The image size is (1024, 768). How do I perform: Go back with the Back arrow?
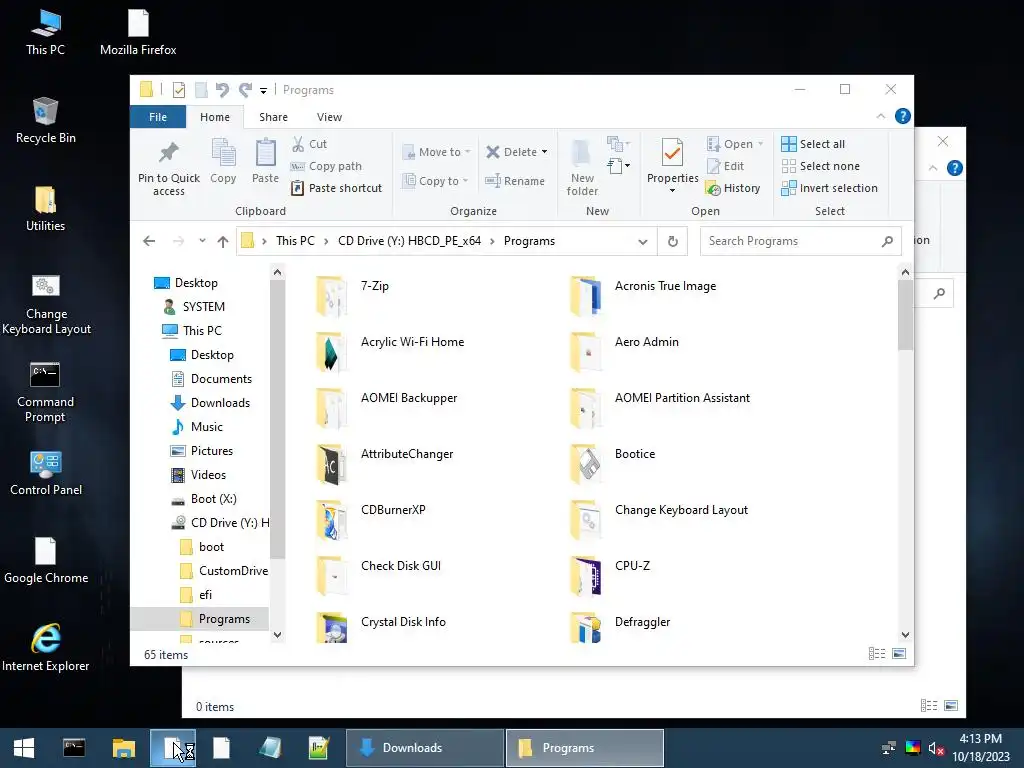pyautogui.click(x=149, y=241)
